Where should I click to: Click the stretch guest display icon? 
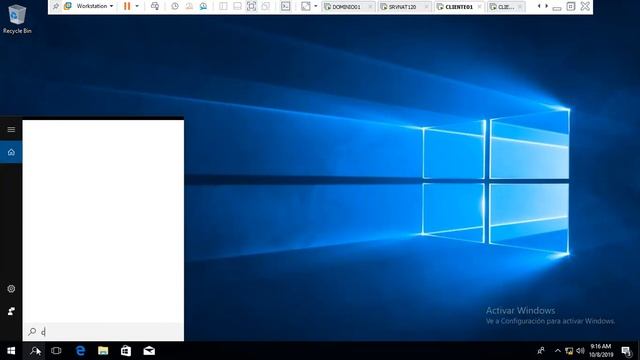(306, 6)
